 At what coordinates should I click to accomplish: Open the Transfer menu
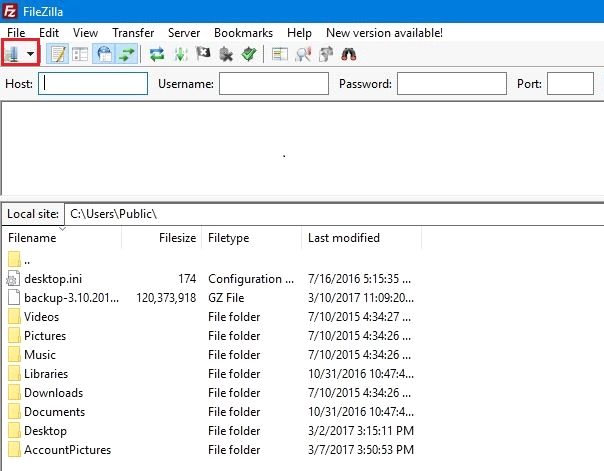click(x=133, y=33)
